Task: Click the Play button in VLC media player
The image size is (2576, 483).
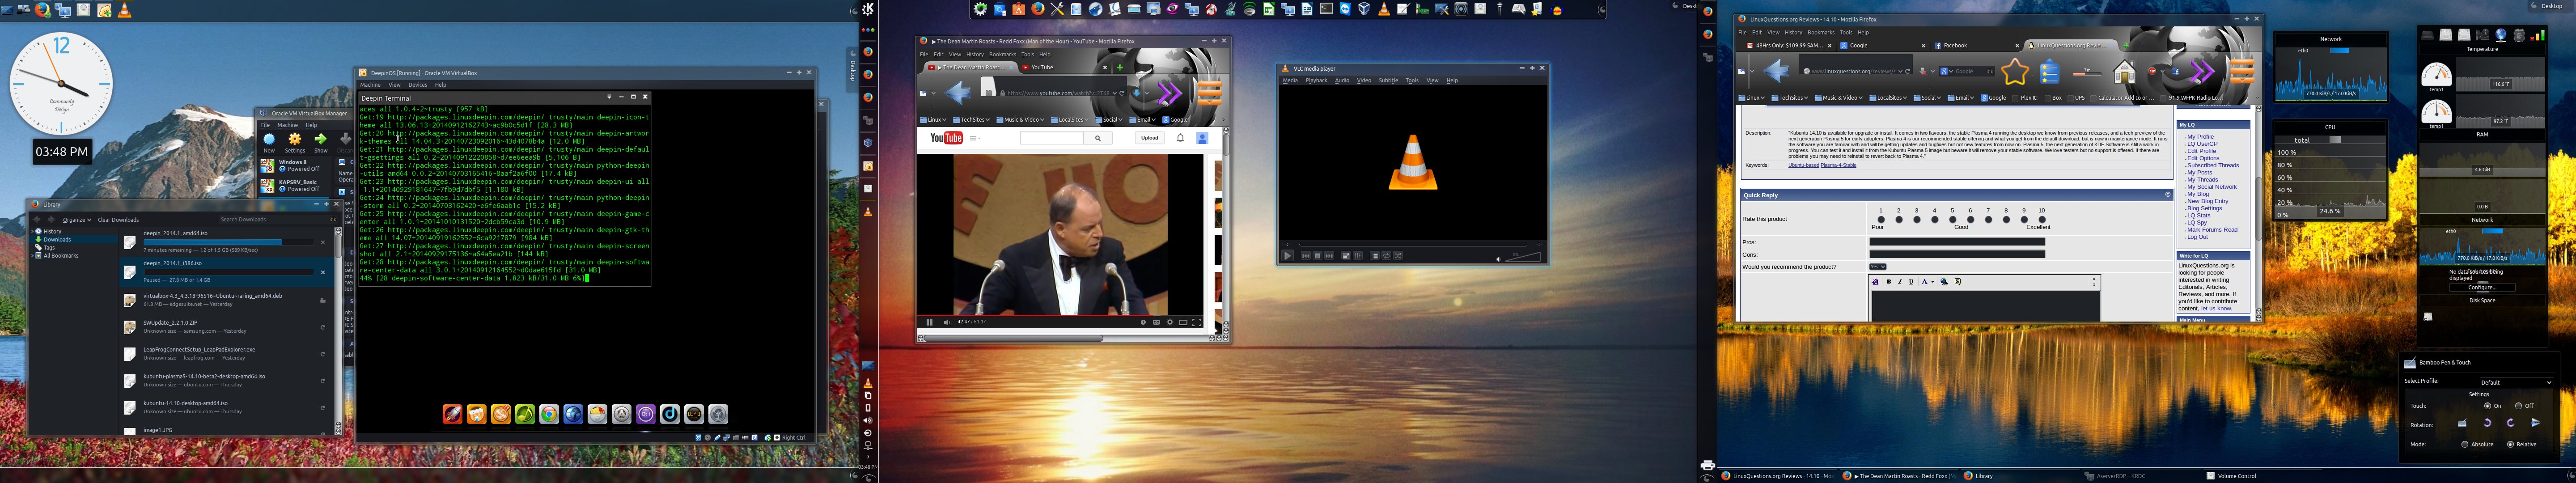Action: [x=1288, y=256]
